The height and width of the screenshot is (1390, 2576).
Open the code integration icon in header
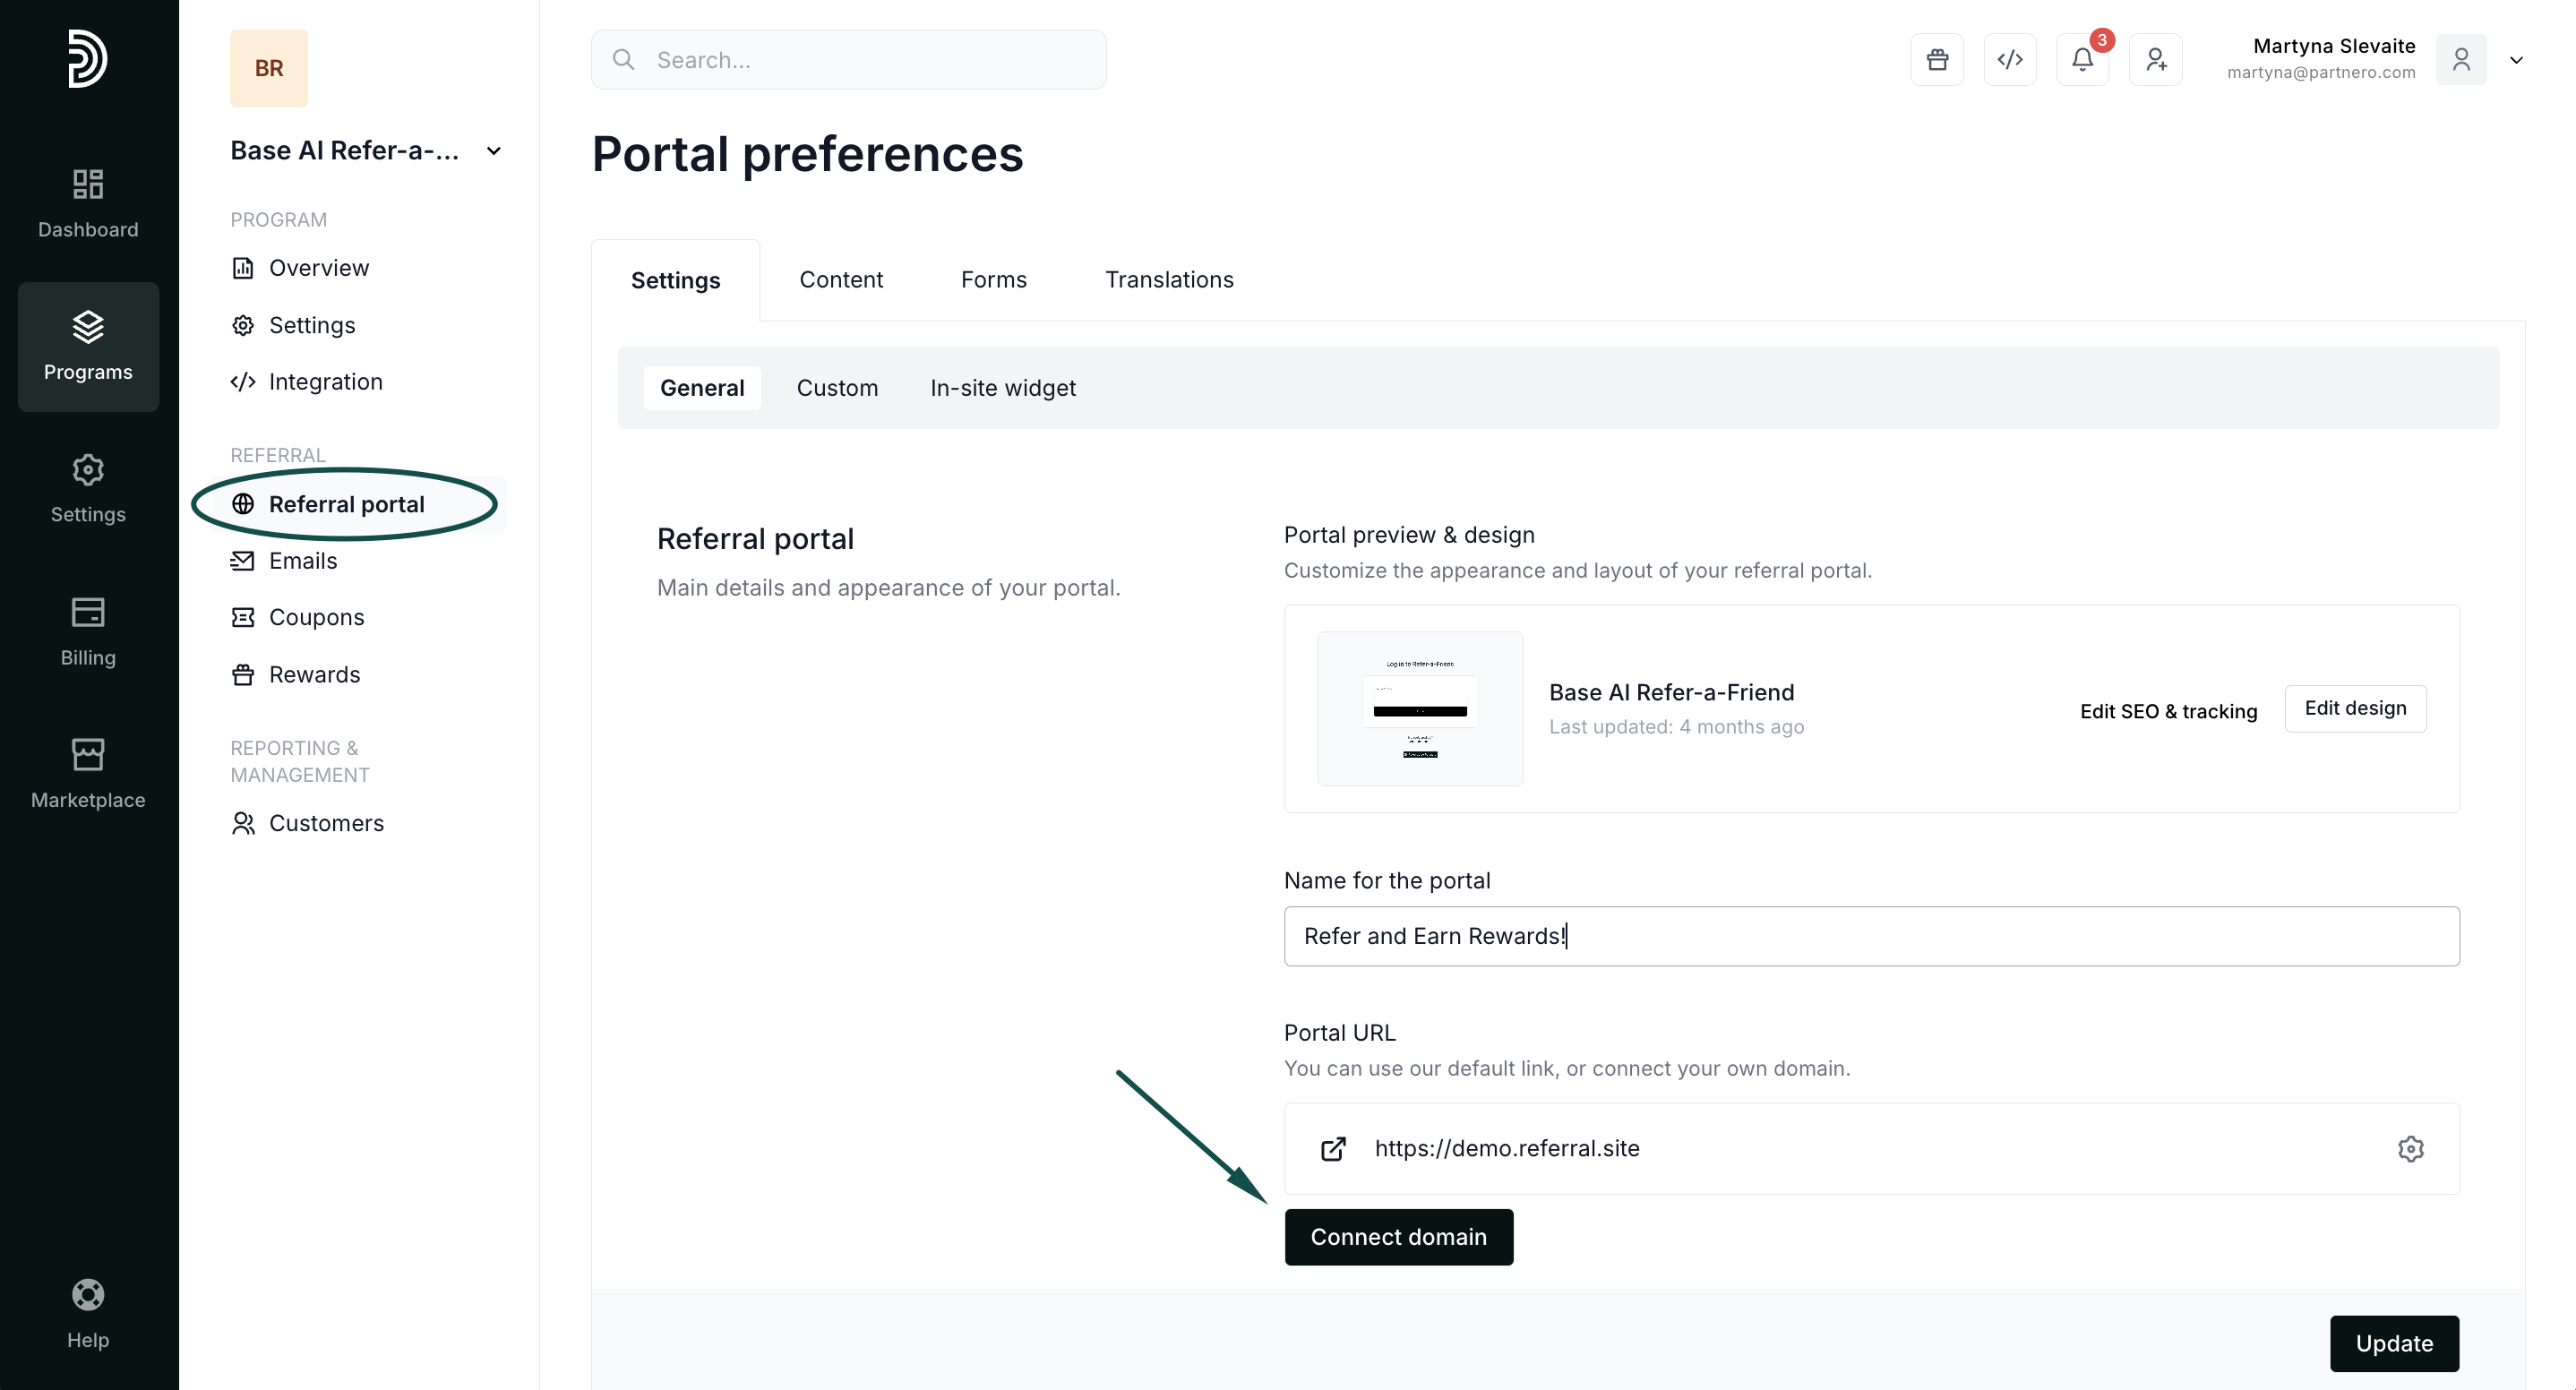(x=2010, y=60)
